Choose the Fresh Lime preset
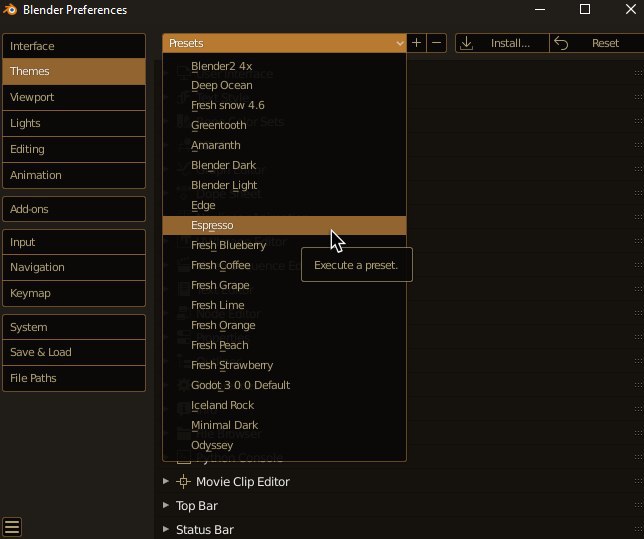The width and height of the screenshot is (644, 539). pyautogui.click(x=284, y=305)
